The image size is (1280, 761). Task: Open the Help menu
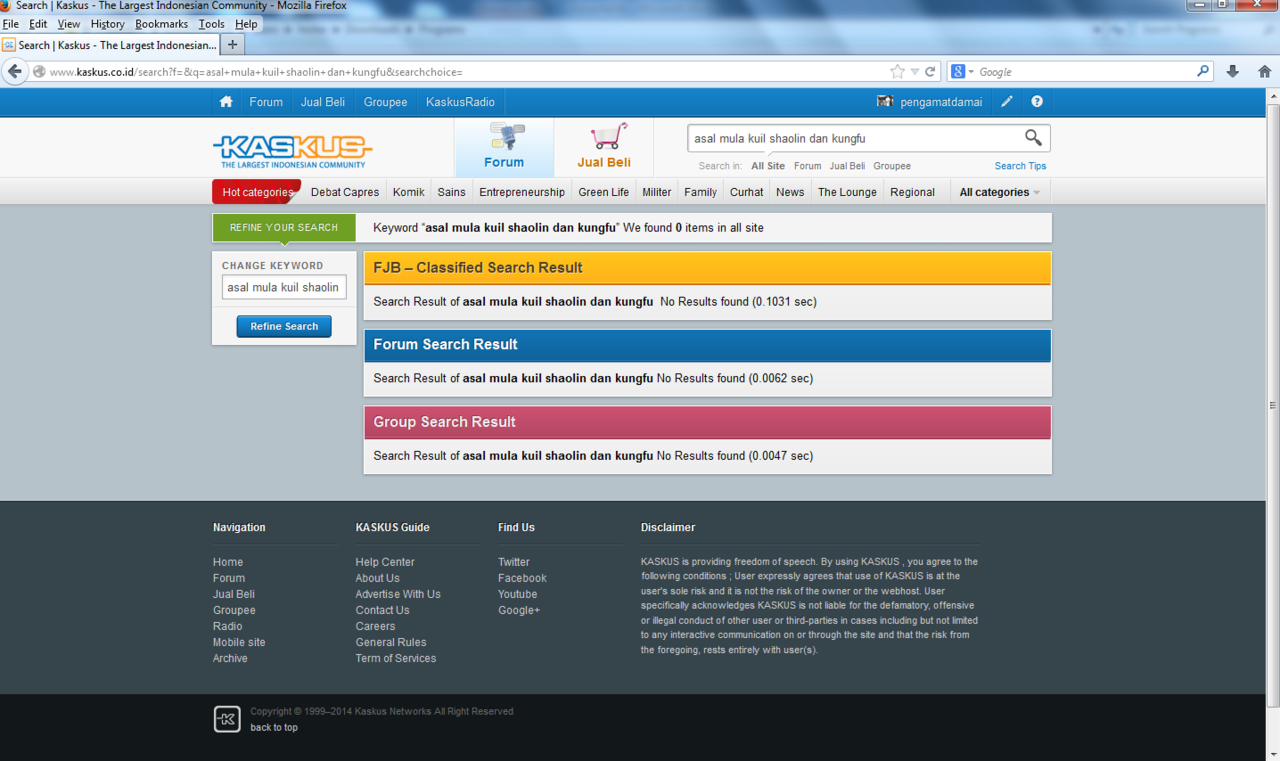point(246,24)
